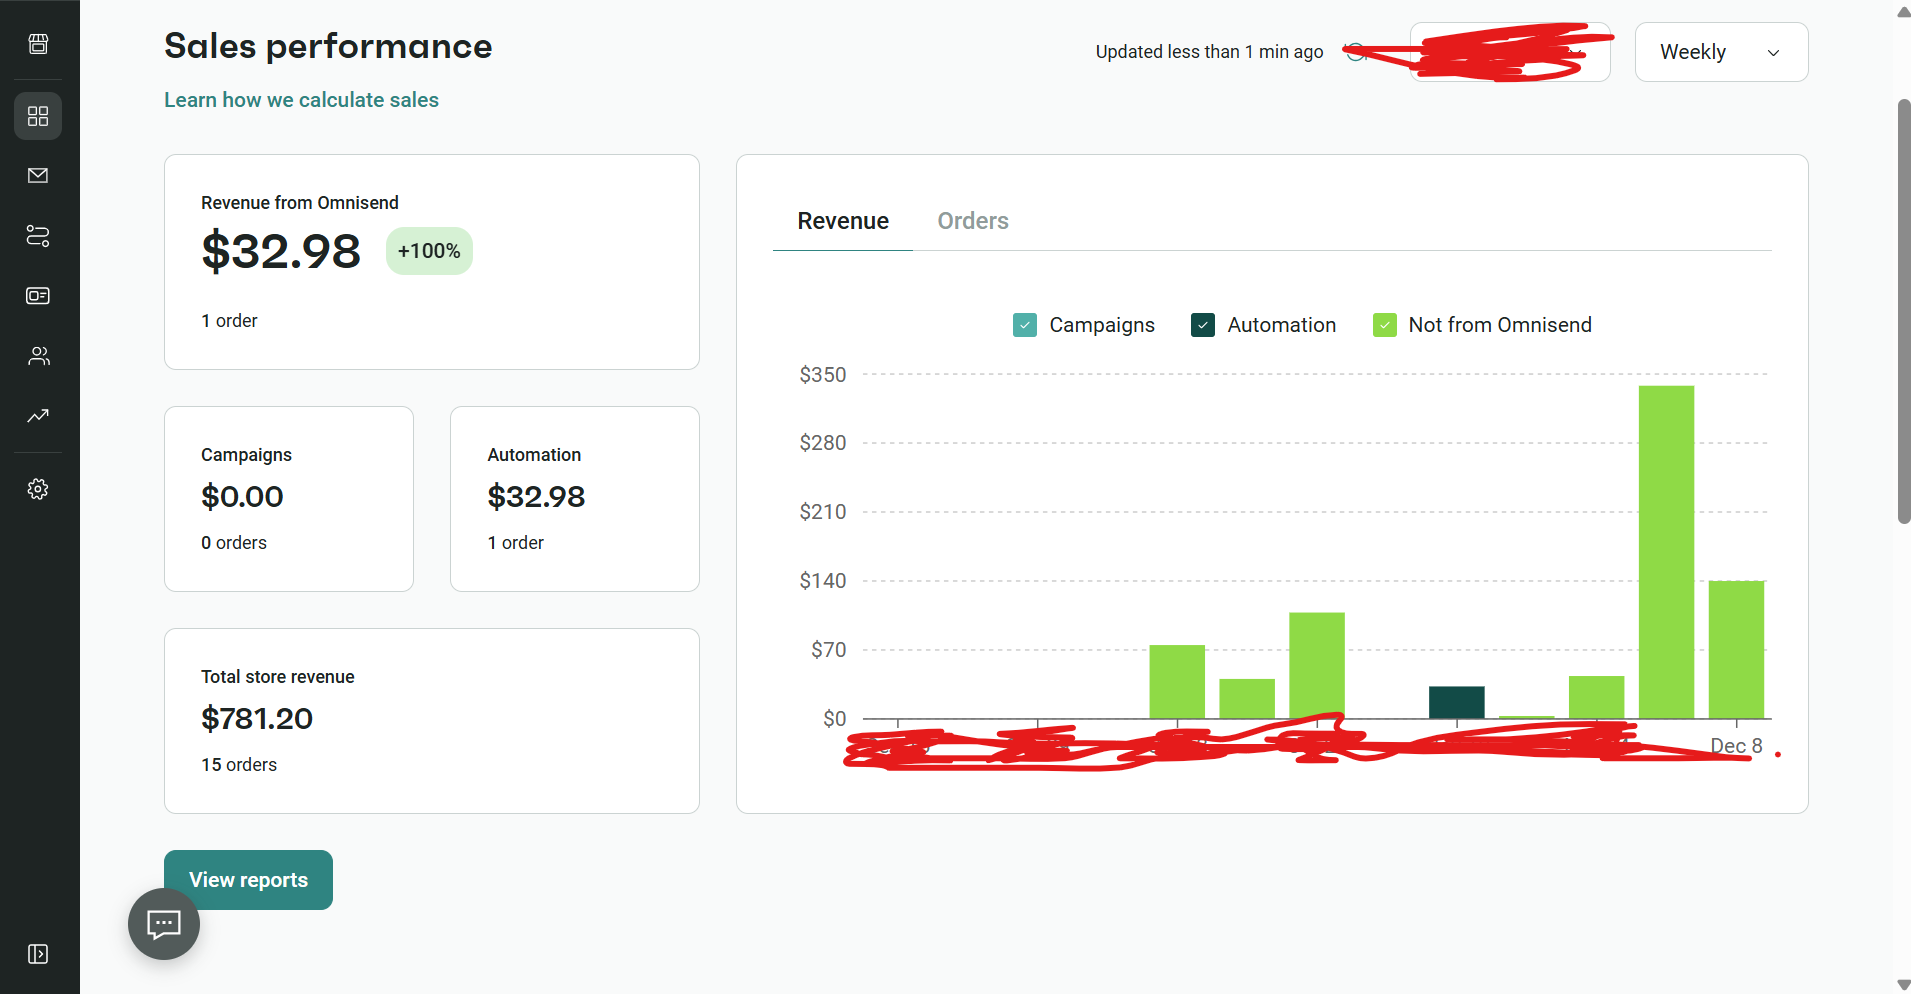Open Reports via the trend-line icon
The image size is (1911, 994).
[x=38, y=416]
